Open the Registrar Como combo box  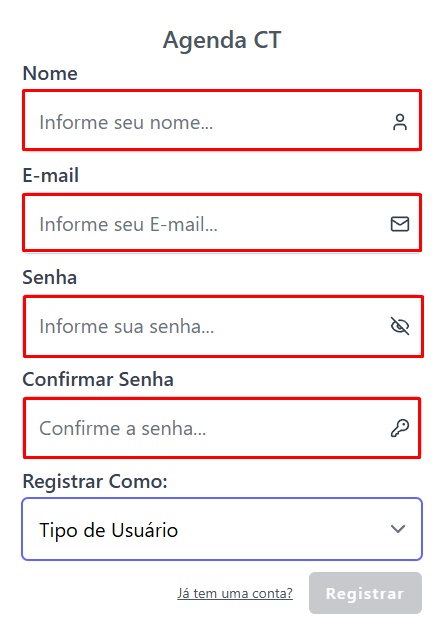click(x=222, y=529)
